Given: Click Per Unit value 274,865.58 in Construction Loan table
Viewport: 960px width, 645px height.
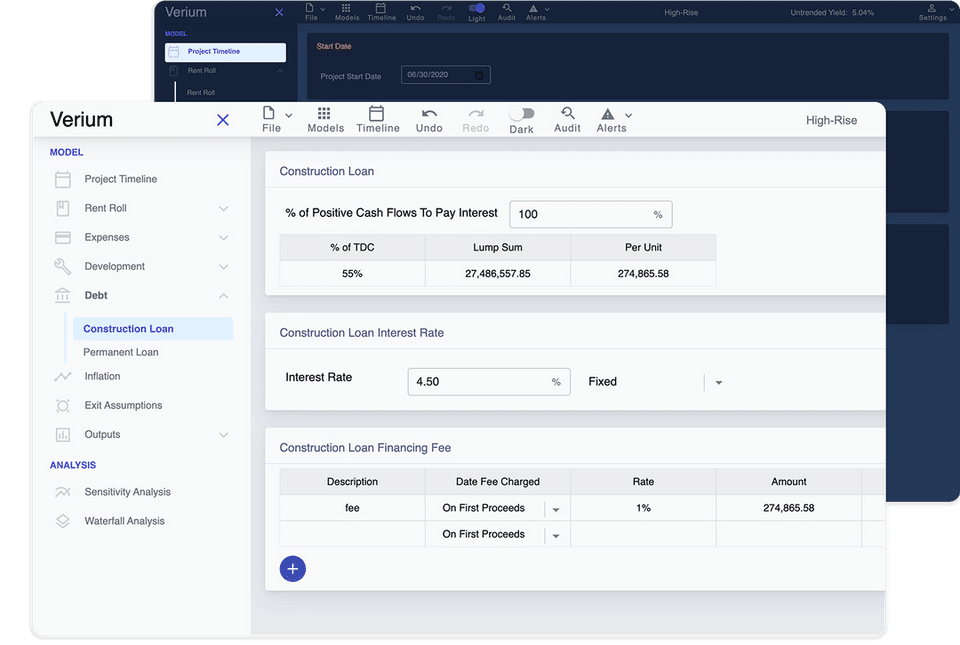Looking at the screenshot, I should click(643, 274).
